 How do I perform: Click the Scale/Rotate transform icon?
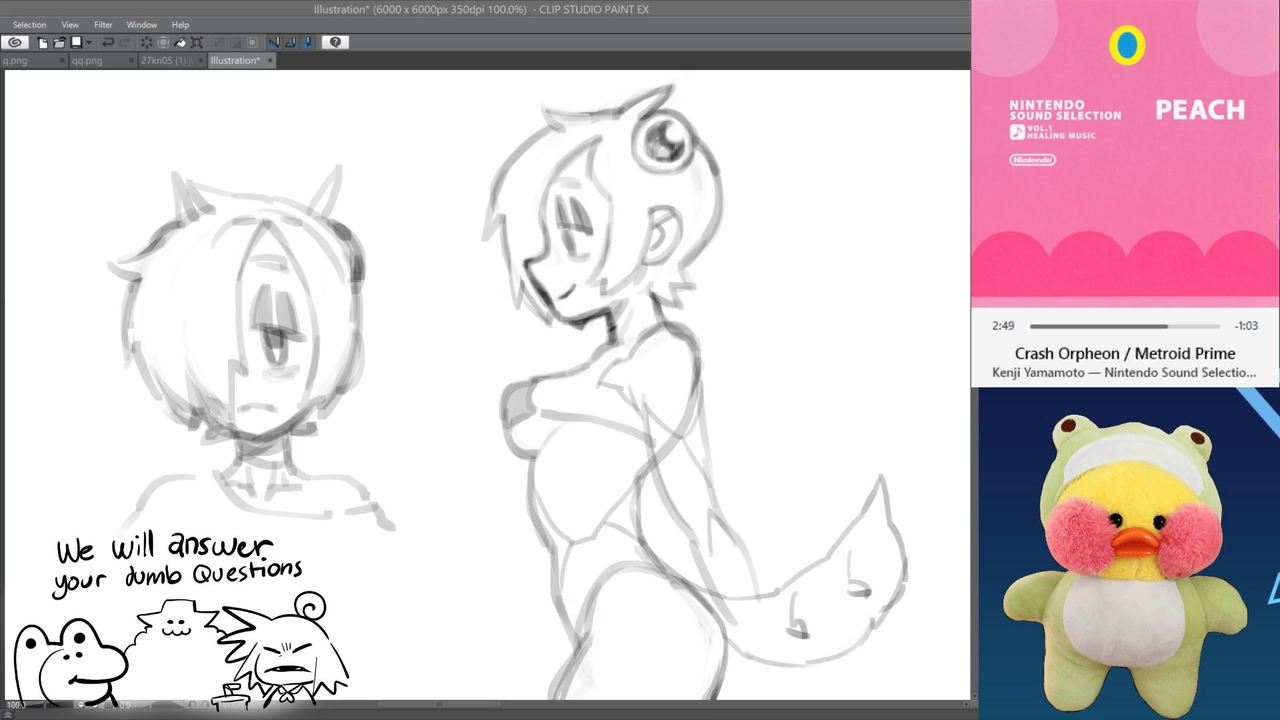pos(197,43)
